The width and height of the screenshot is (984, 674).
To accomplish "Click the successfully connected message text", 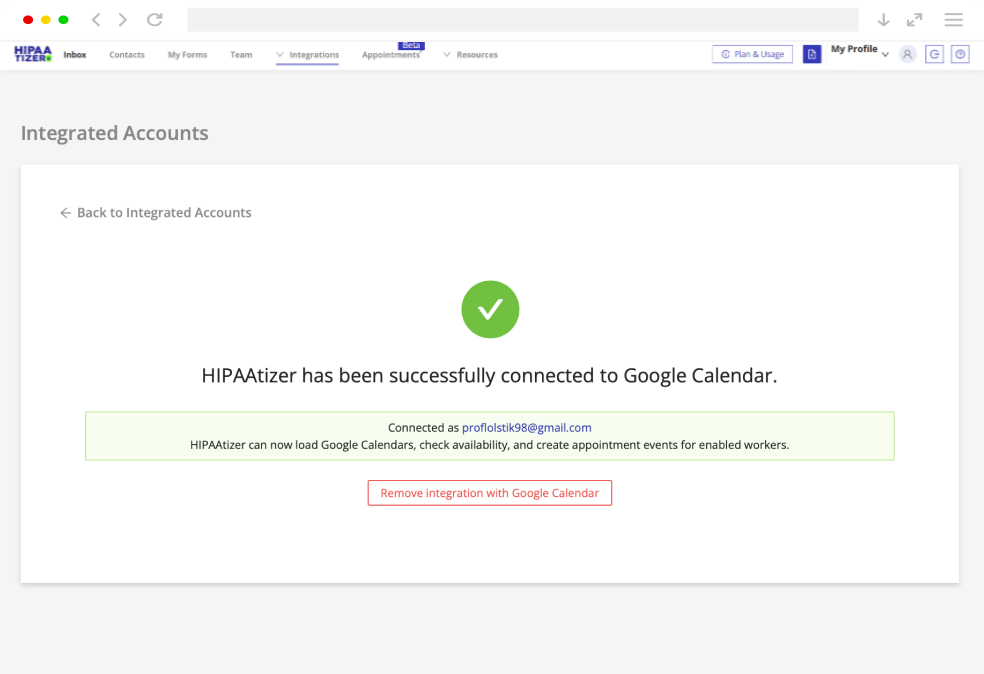I will [x=489, y=375].
